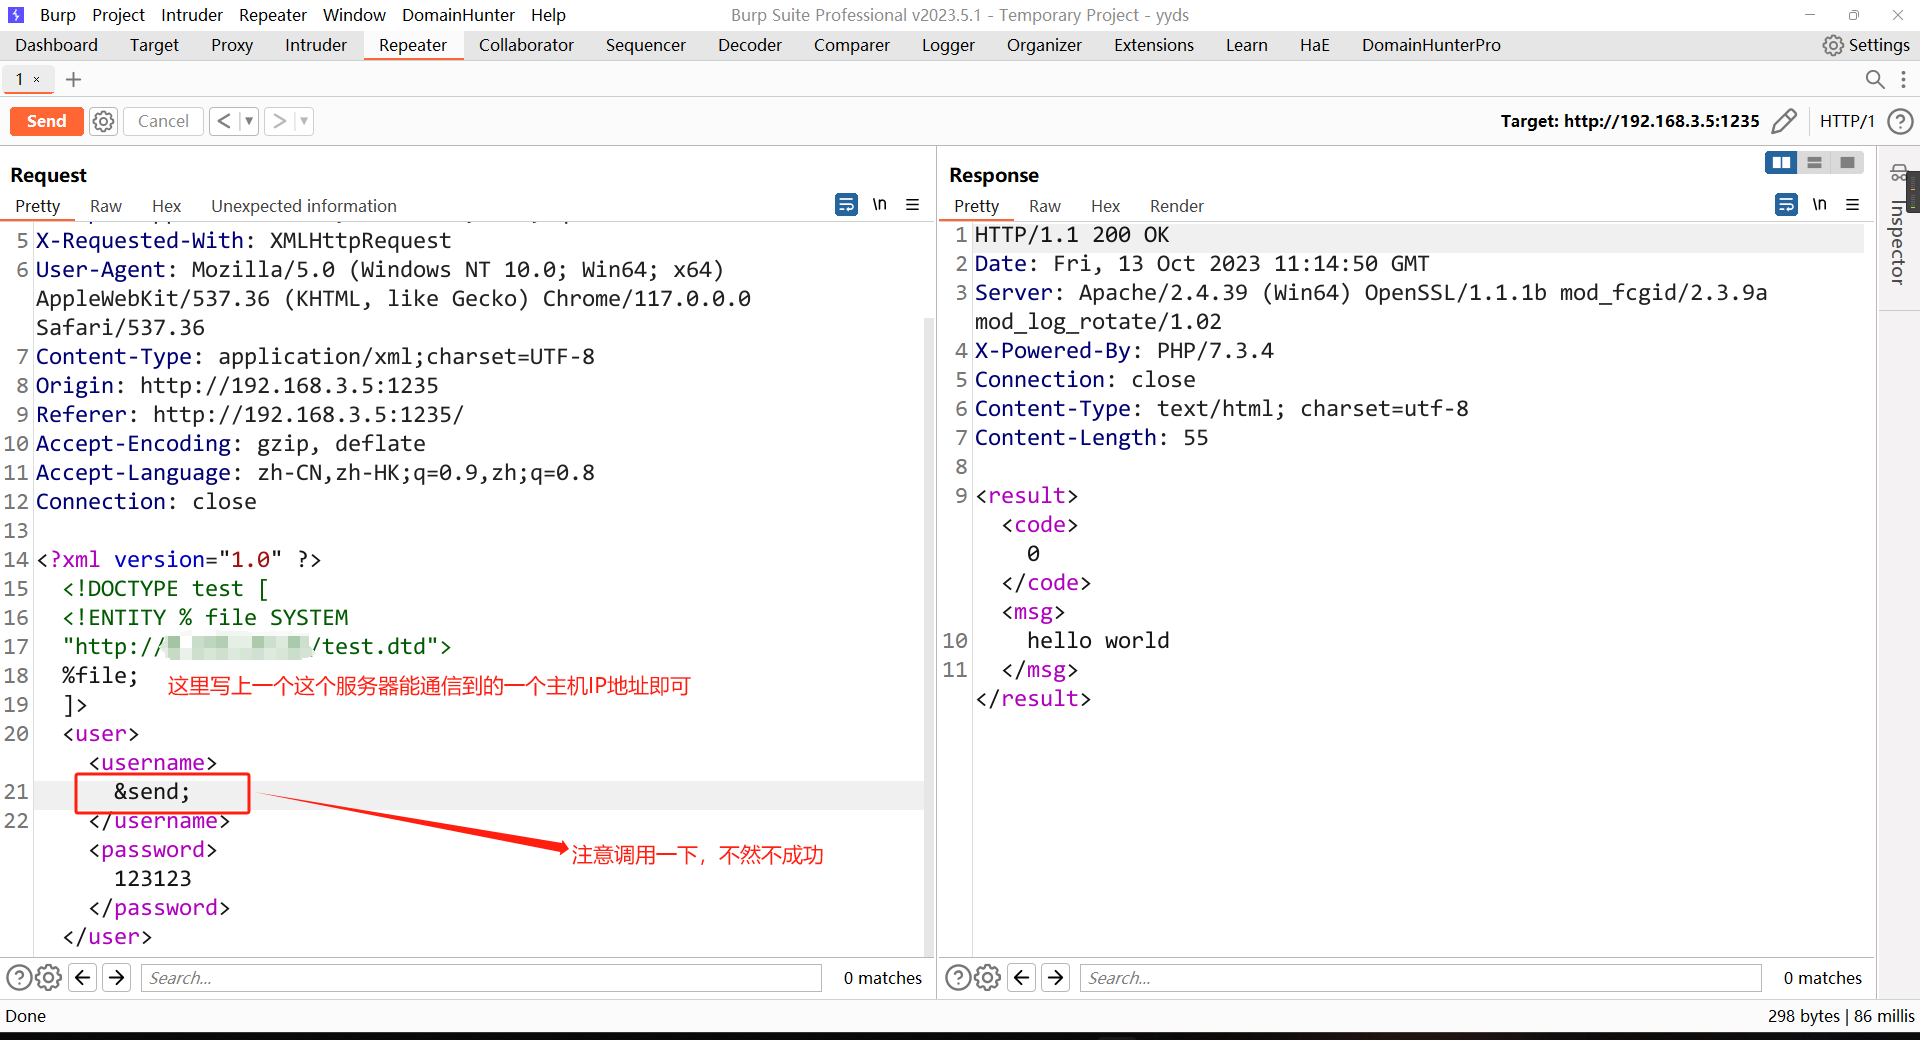Open Unexpected information request tab

(x=304, y=206)
